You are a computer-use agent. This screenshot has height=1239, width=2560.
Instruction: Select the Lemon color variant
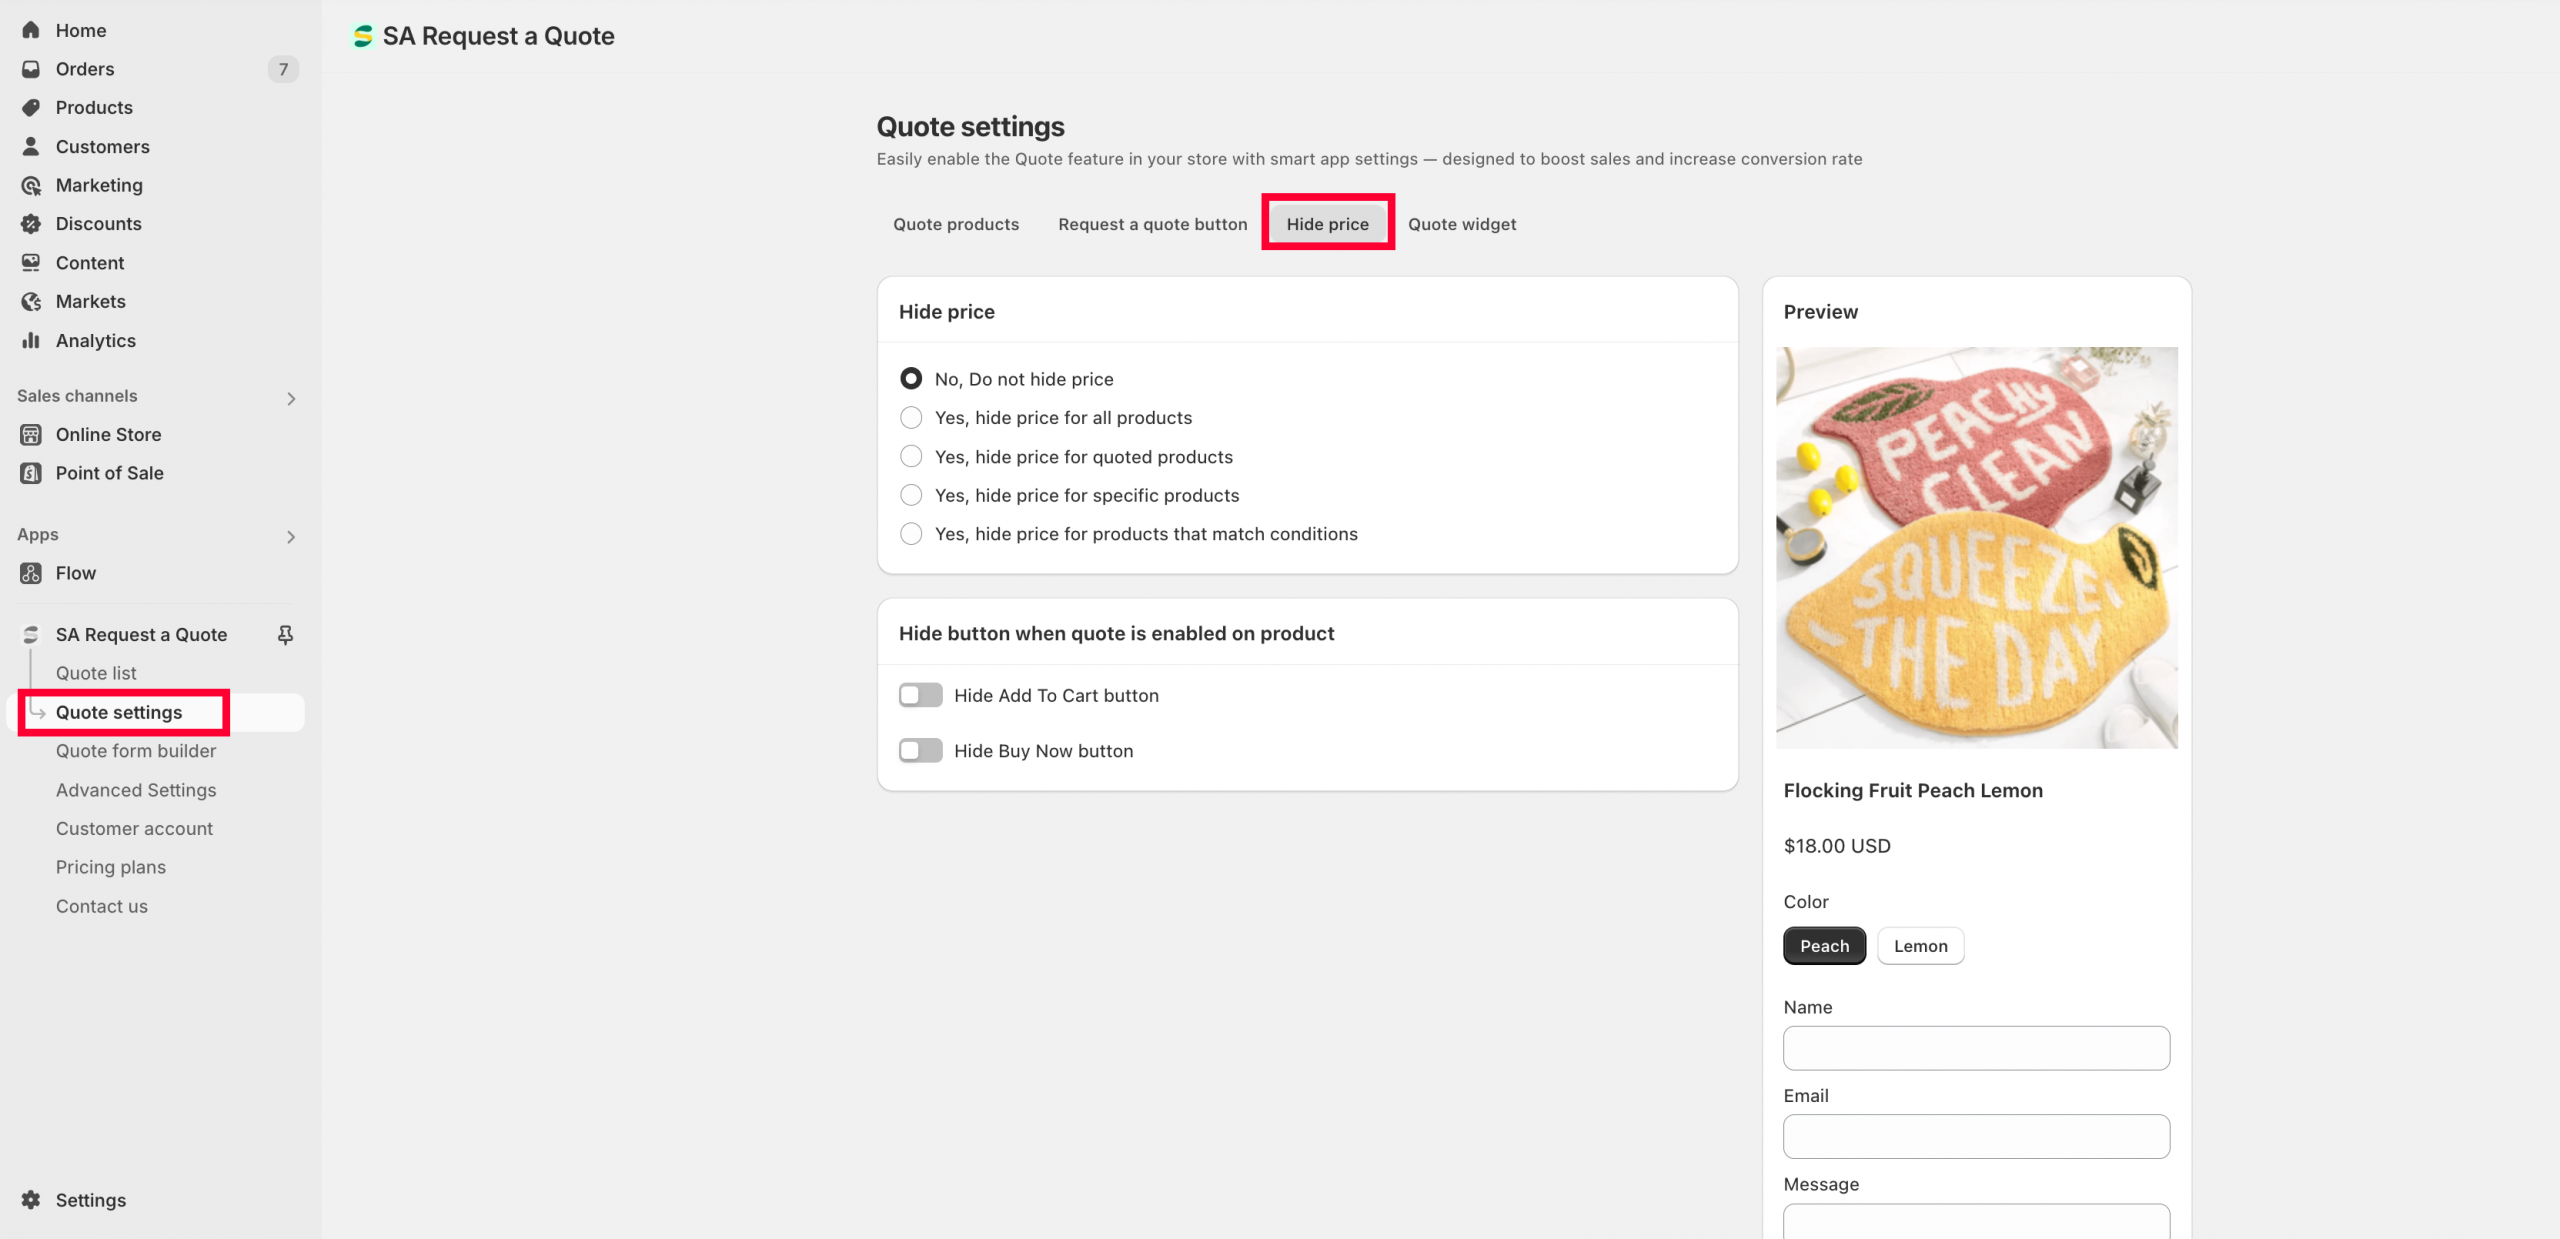[x=1921, y=946]
